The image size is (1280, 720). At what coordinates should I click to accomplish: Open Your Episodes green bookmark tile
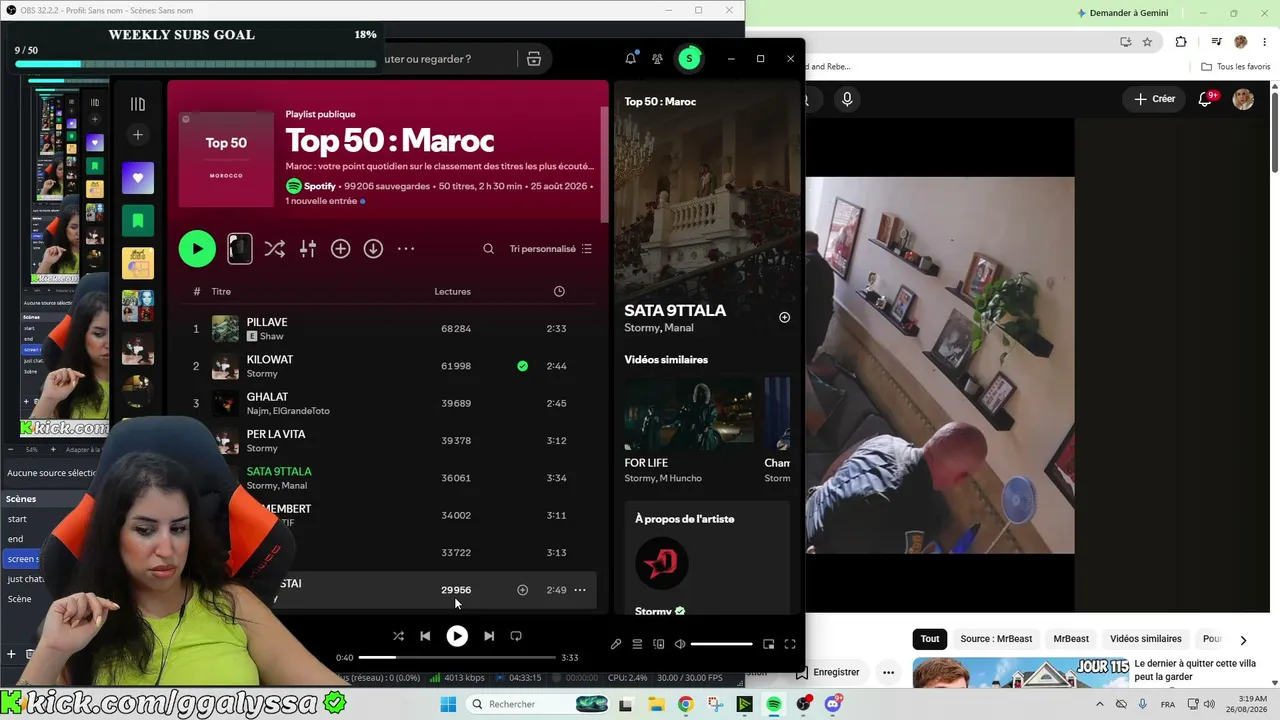click(138, 220)
